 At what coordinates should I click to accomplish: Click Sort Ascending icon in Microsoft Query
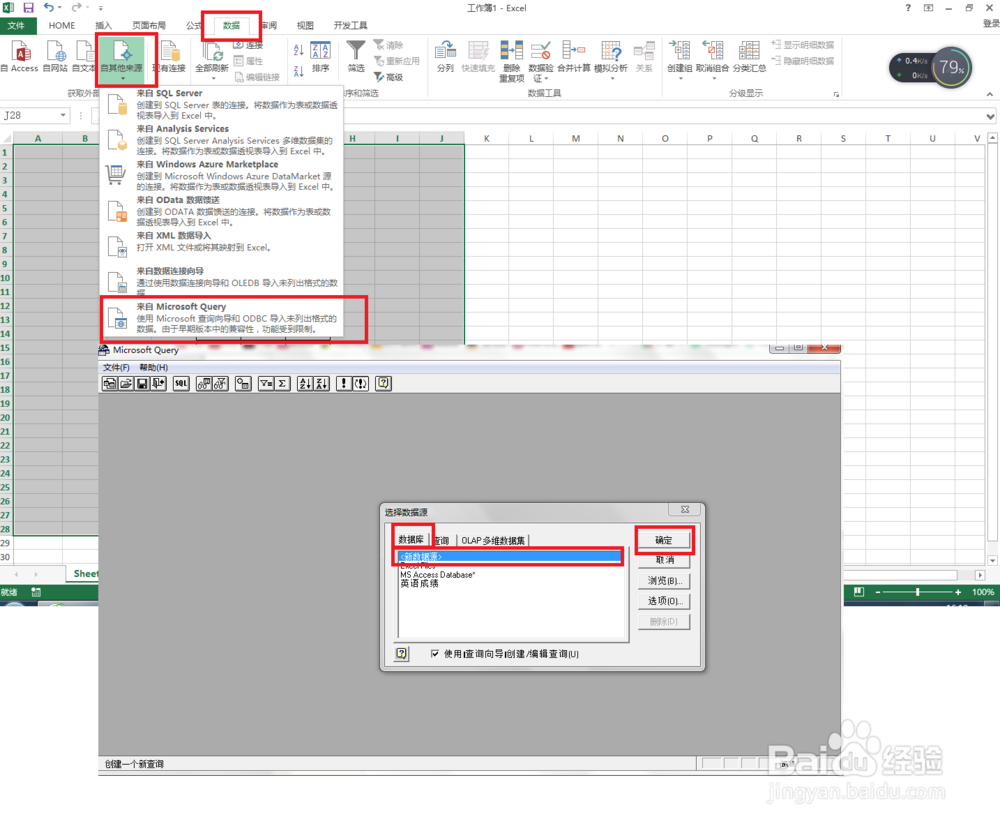305,383
